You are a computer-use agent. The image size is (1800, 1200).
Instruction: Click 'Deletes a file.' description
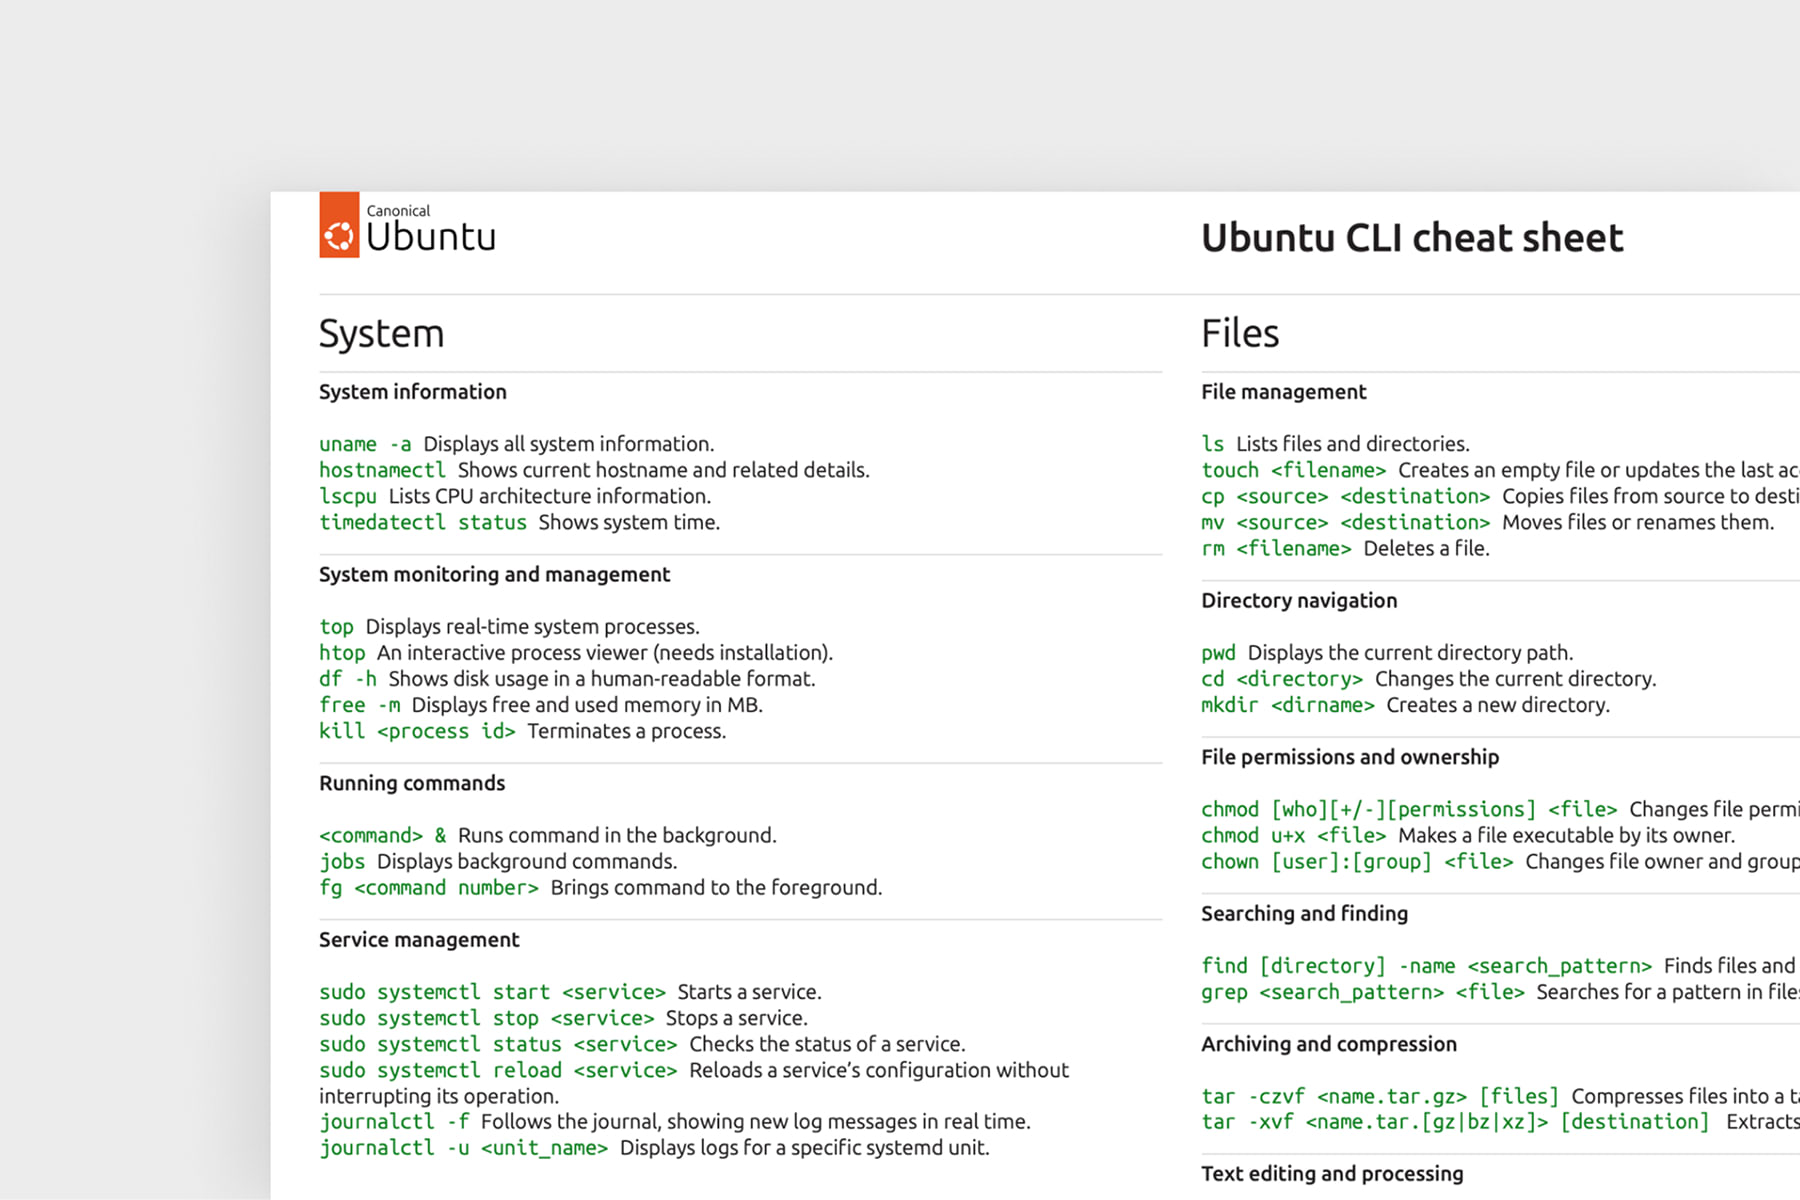(x=1426, y=548)
